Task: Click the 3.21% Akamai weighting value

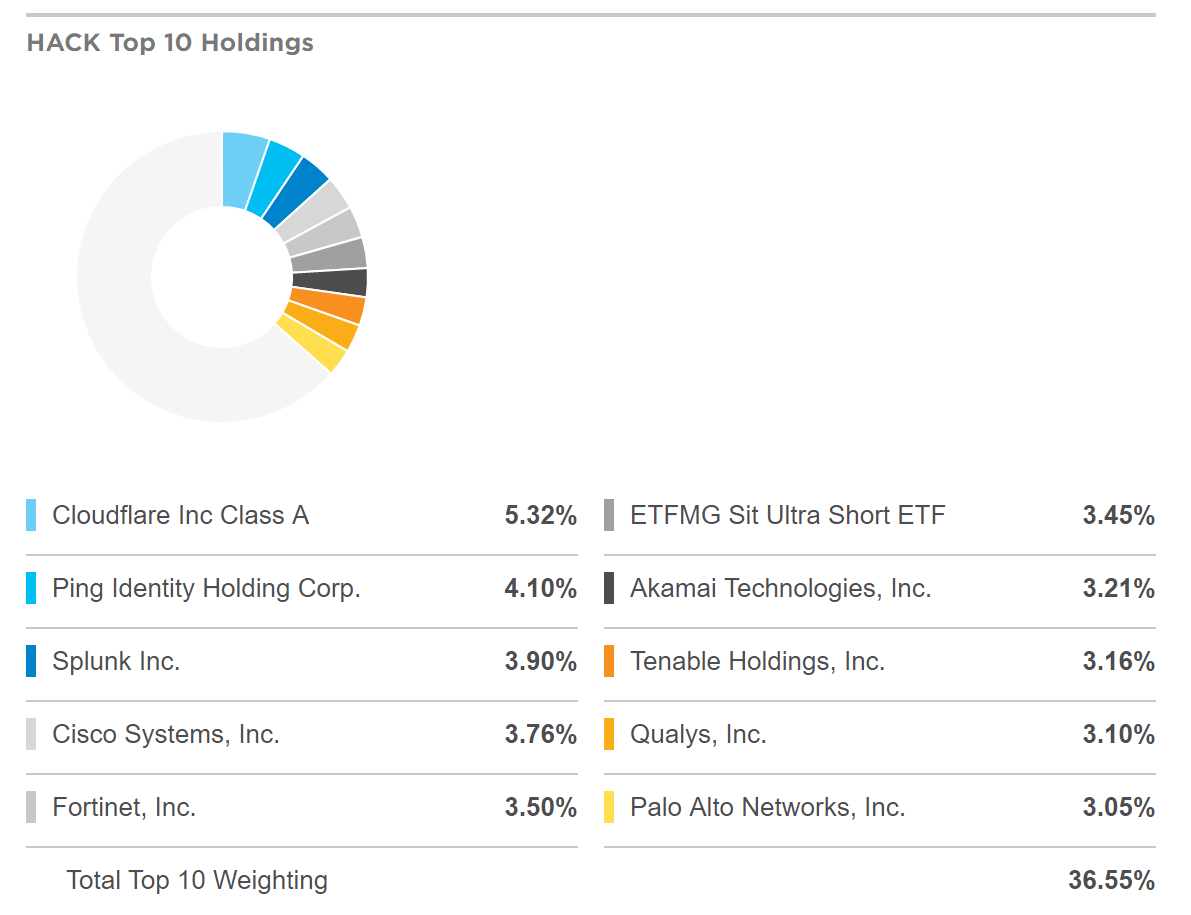Action: [1119, 588]
